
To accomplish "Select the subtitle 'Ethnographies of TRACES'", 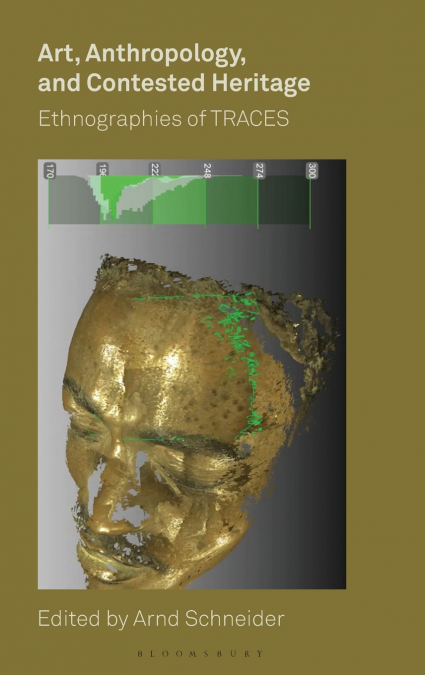I will click(x=163, y=118).
